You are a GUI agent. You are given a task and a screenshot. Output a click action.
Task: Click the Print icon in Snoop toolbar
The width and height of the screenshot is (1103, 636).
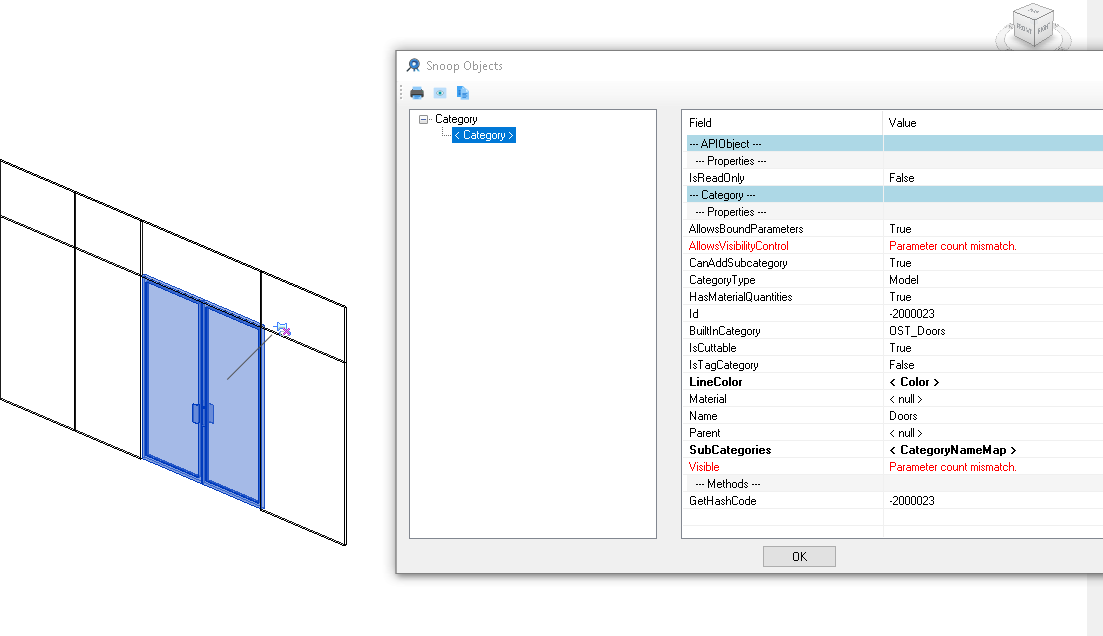(417, 93)
